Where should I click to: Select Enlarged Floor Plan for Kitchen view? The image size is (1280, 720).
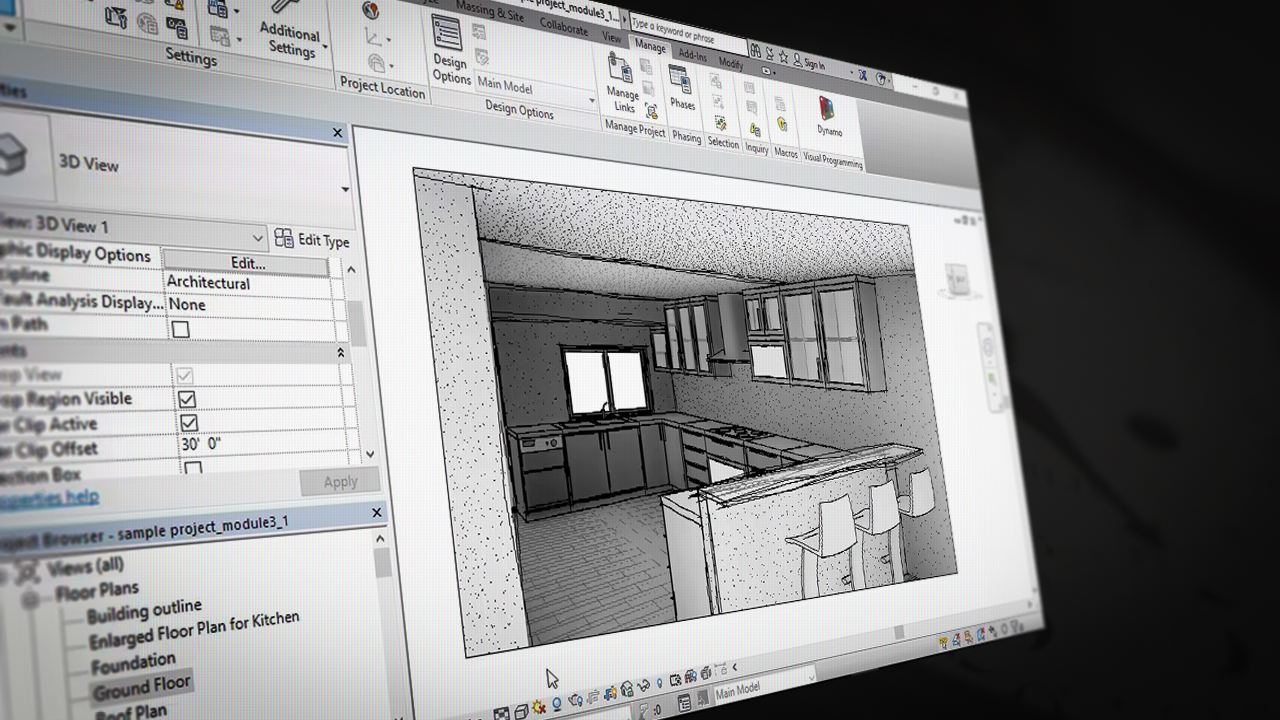click(x=194, y=630)
